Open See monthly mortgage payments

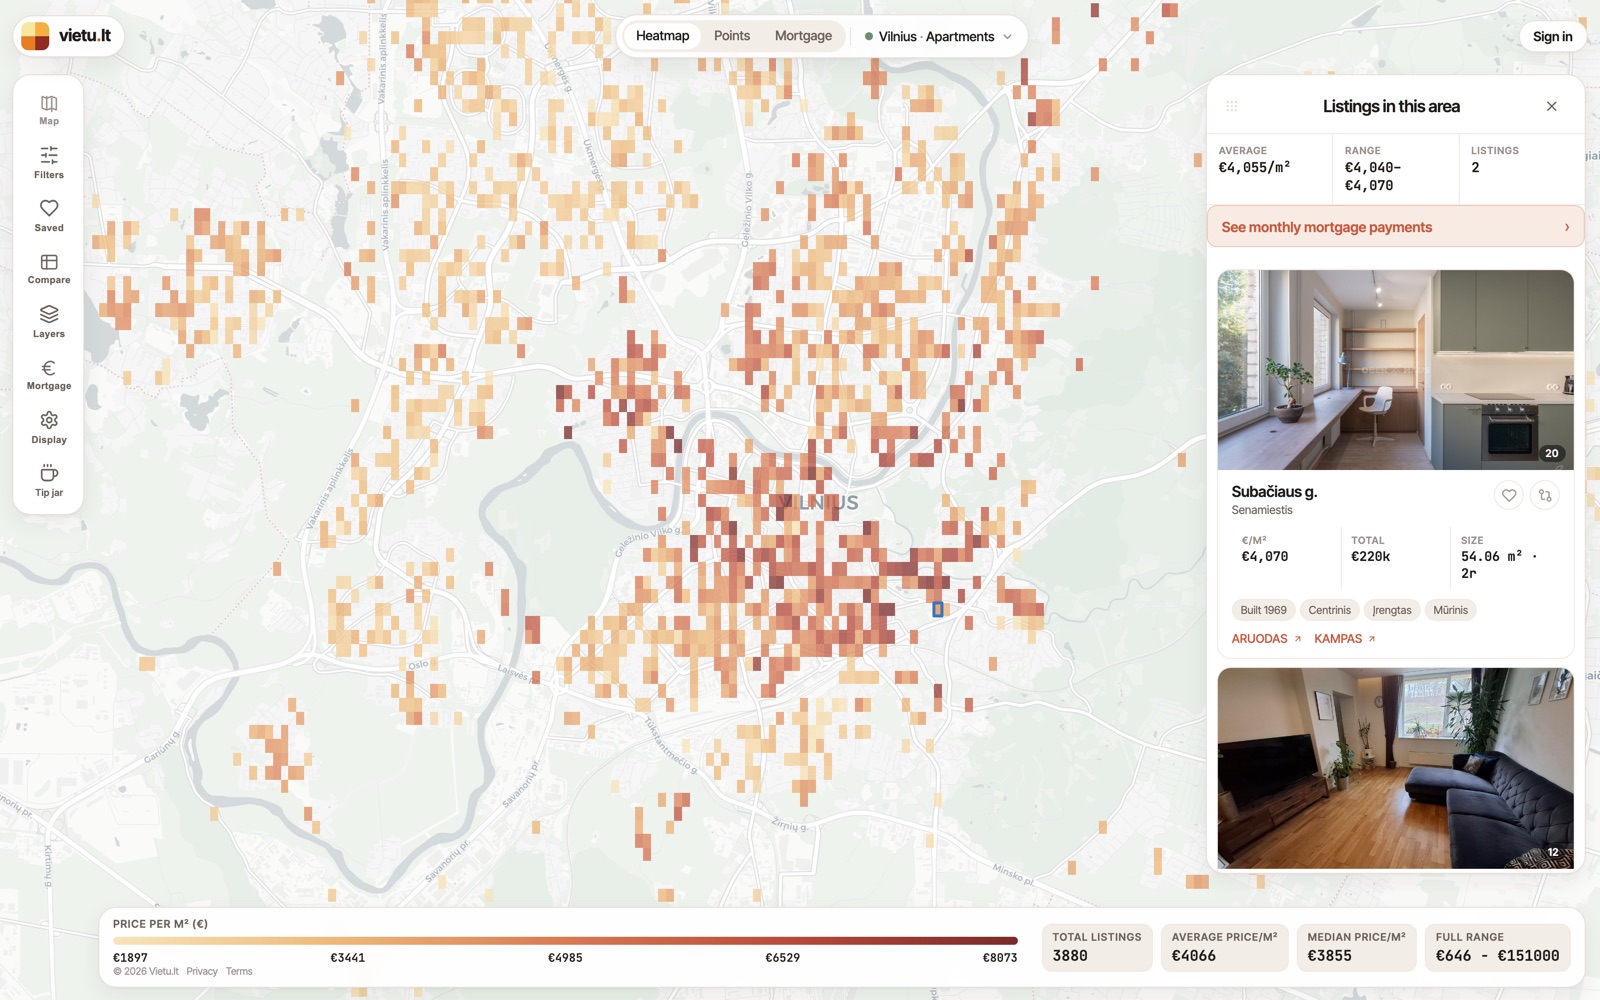(x=1396, y=227)
